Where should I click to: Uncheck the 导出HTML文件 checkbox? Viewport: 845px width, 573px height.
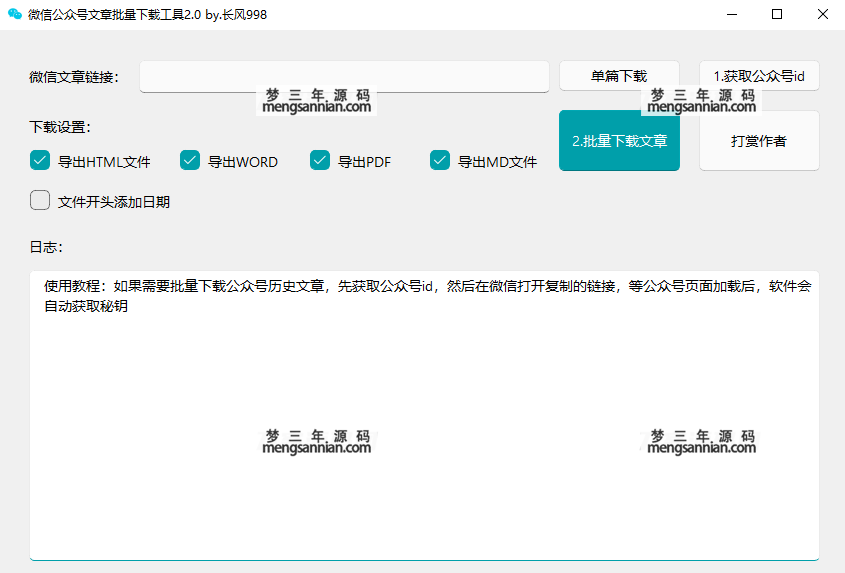(x=40, y=161)
